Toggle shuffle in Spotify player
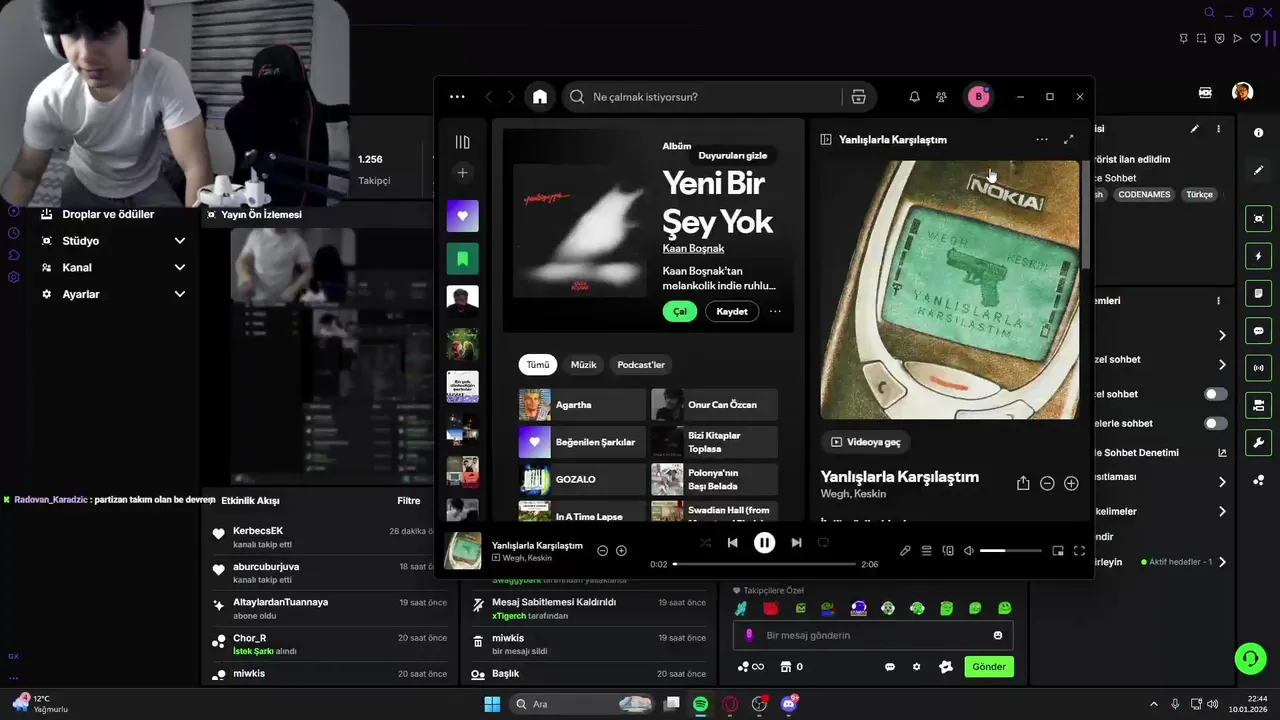The height and width of the screenshot is (720, 1280). coord(705,543)
